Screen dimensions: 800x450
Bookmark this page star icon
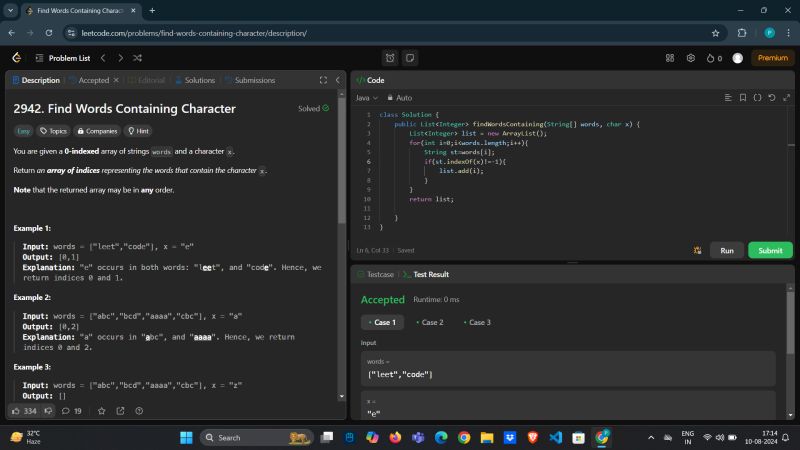[715, 33]
